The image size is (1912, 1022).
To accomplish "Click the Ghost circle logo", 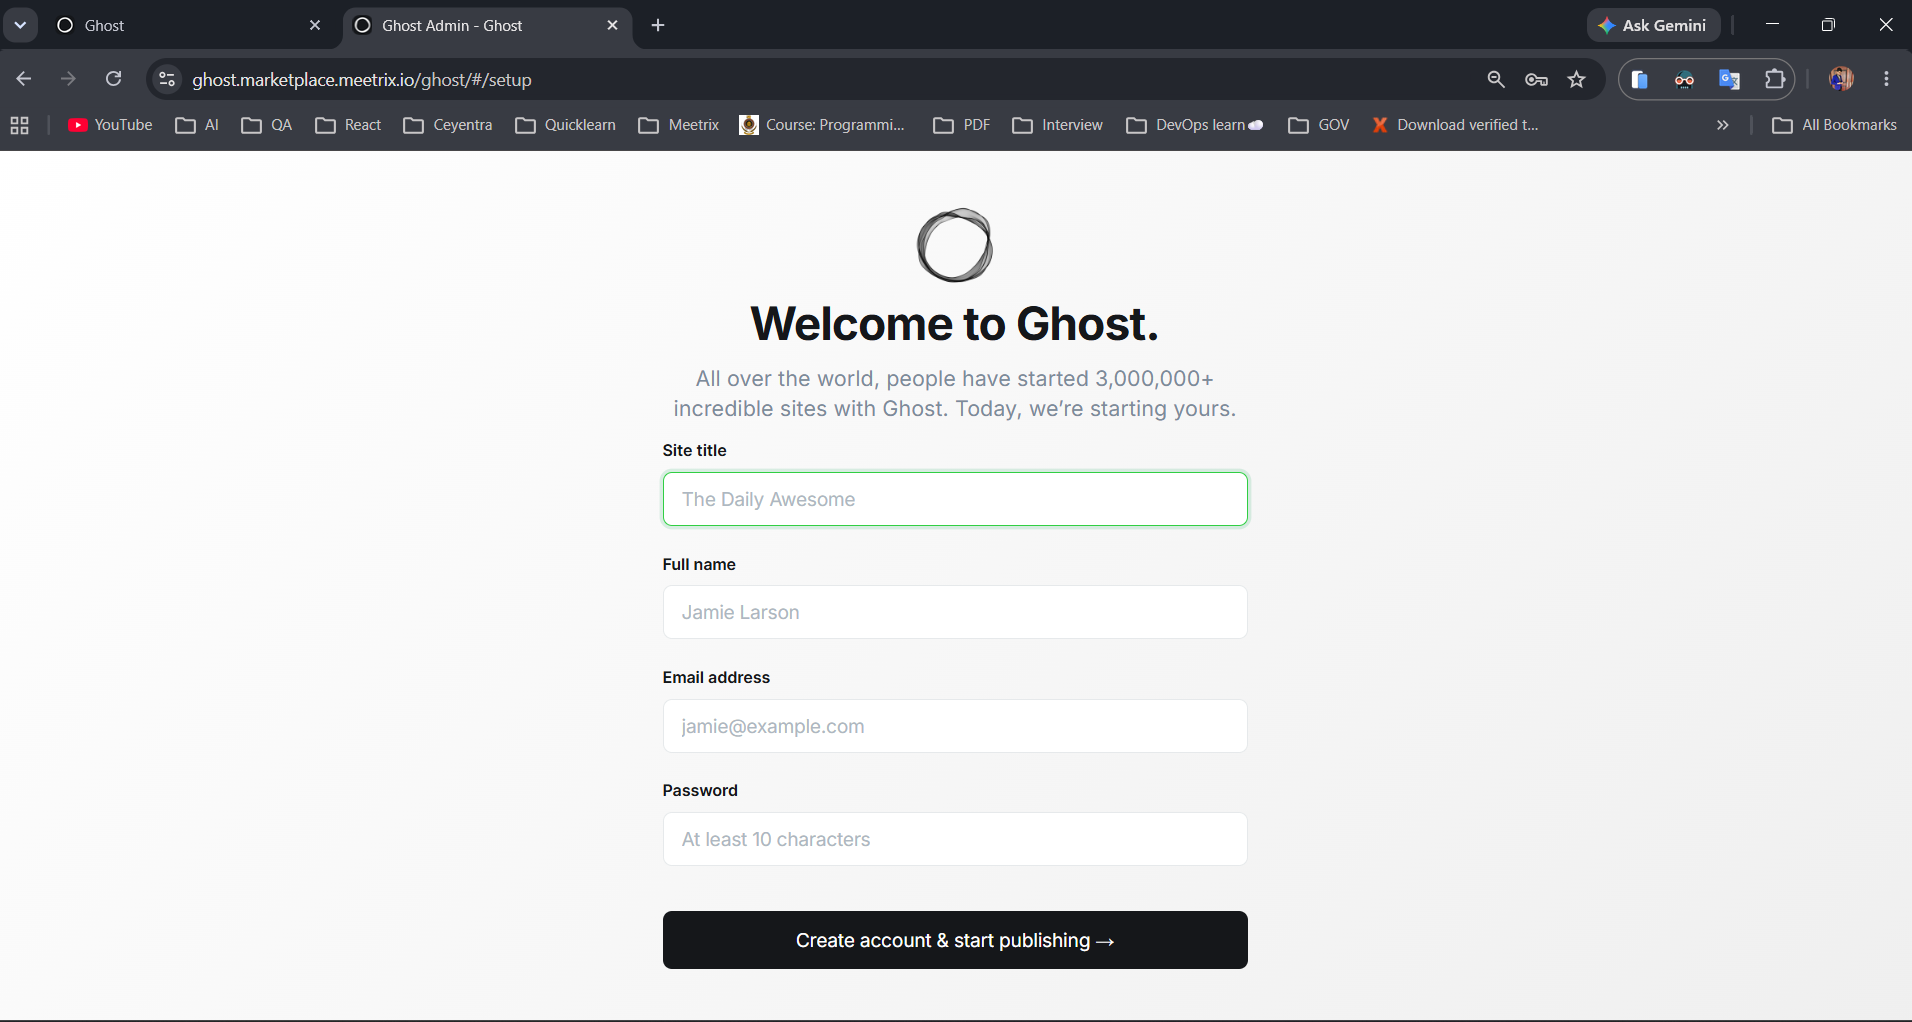I will 955,245.
